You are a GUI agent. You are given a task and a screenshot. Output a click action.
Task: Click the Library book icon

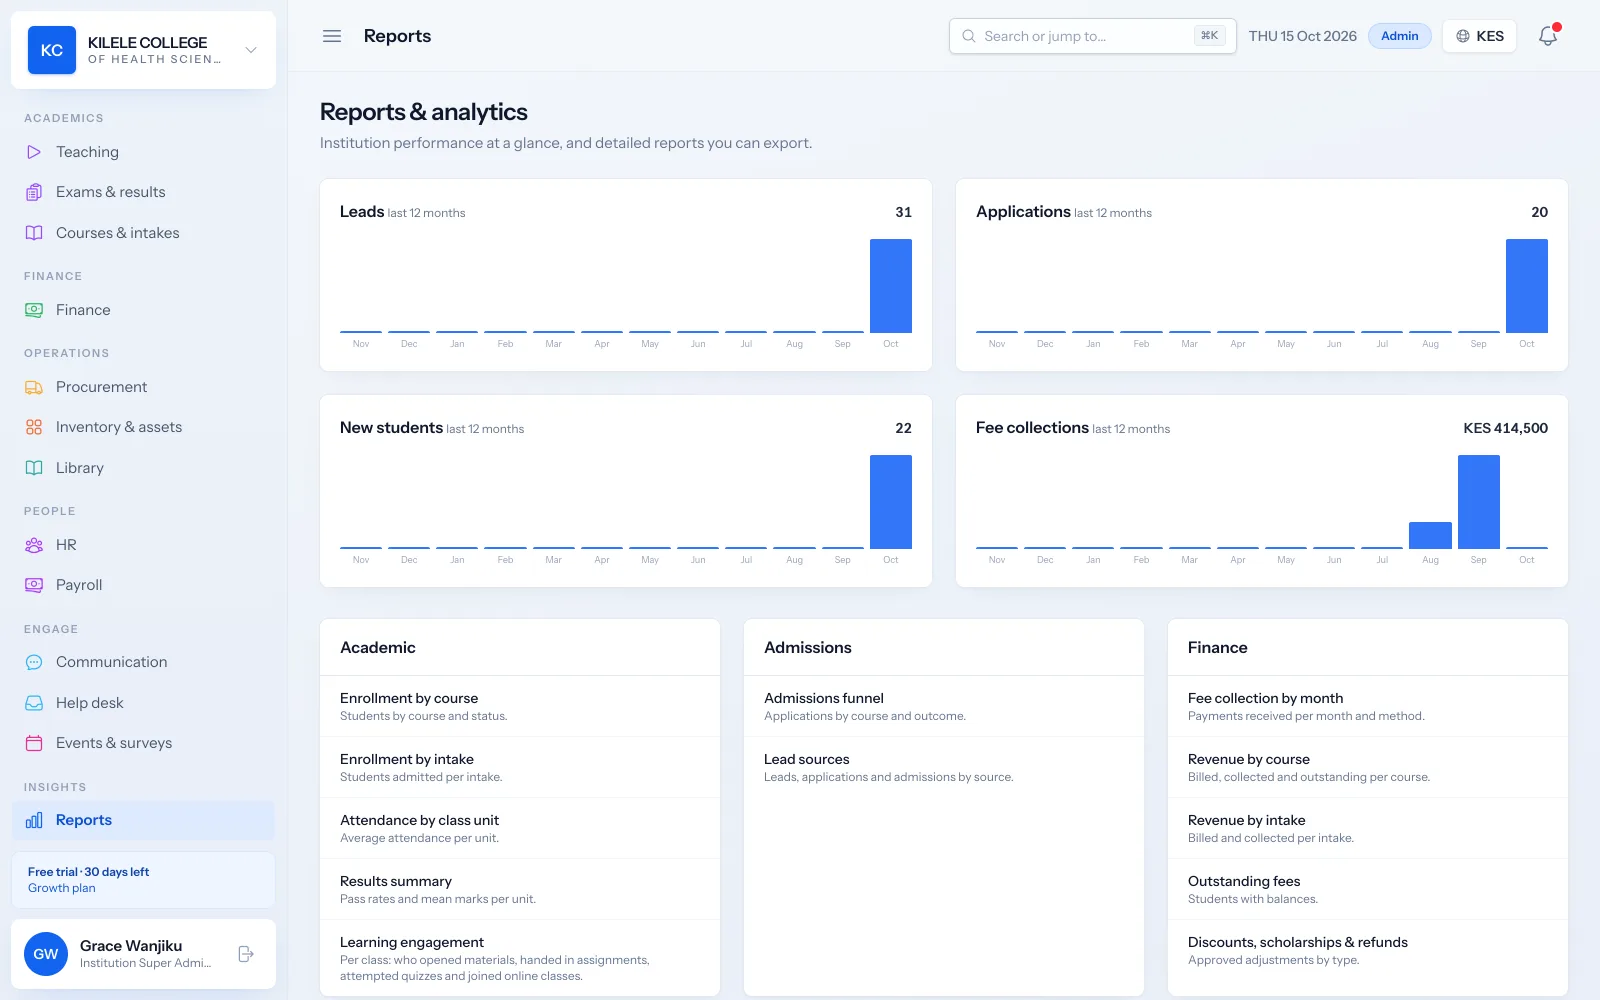[x=34, y=468]
